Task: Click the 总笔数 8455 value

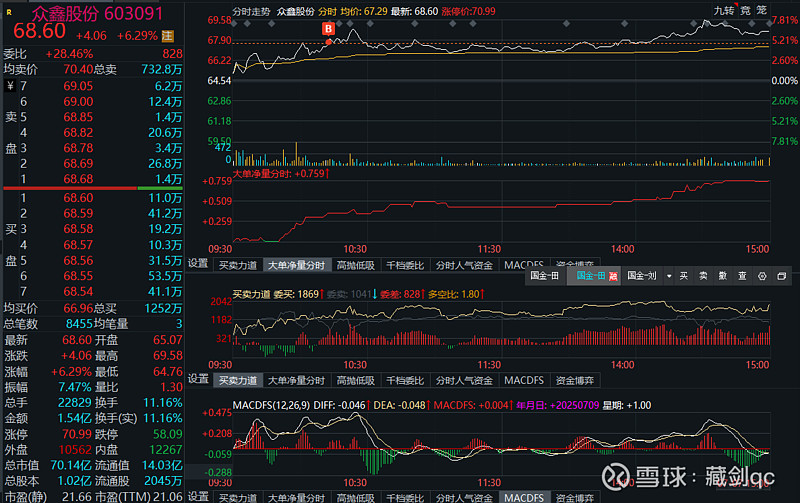Action: (x=79, y=324)
